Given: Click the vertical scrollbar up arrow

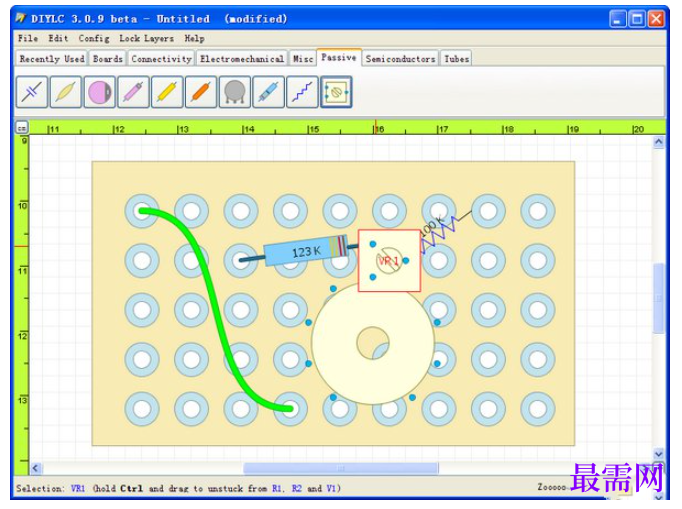Looking at the screenshot, I should click(659, 142).
